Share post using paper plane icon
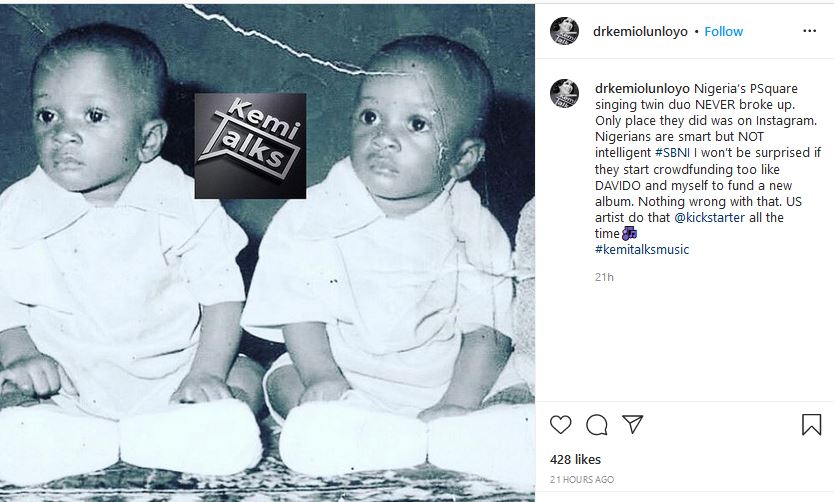834x502 pixels. (633, 424)
